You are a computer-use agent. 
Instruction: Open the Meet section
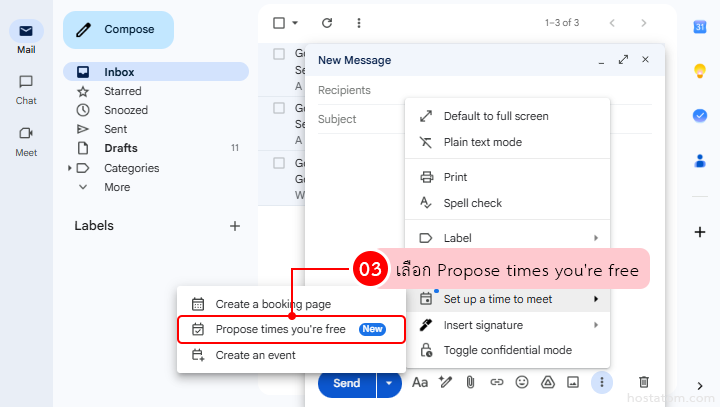pos(26,142)
